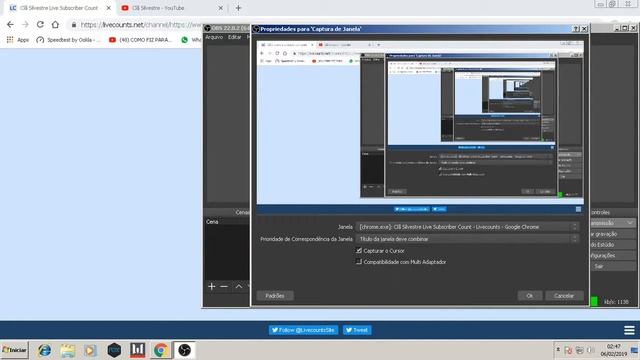
Task: Click the Studio mode button in OBS
Action: 612,244
